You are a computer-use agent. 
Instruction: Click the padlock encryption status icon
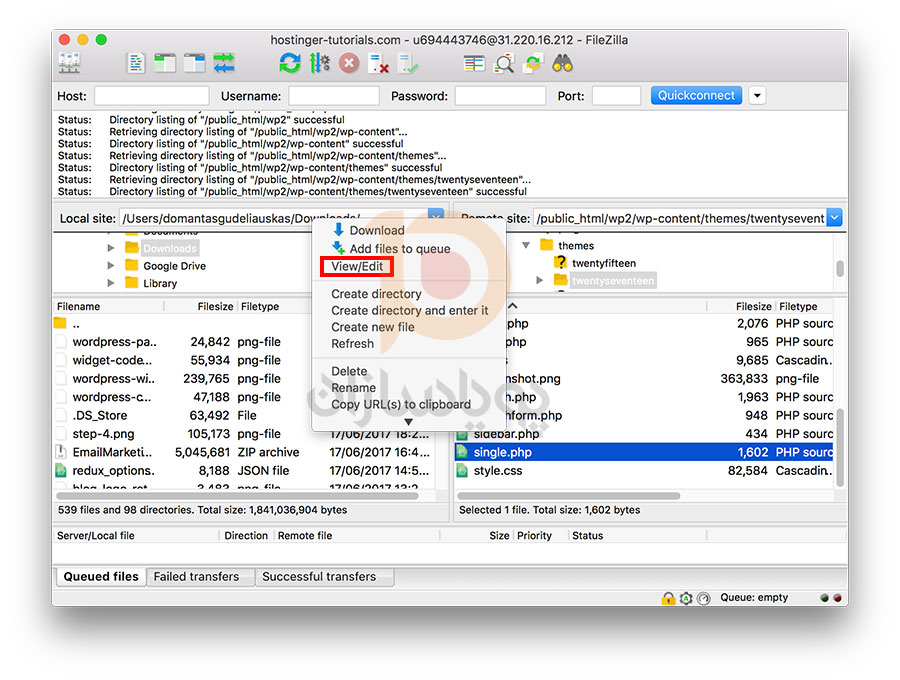coord(667,598)
